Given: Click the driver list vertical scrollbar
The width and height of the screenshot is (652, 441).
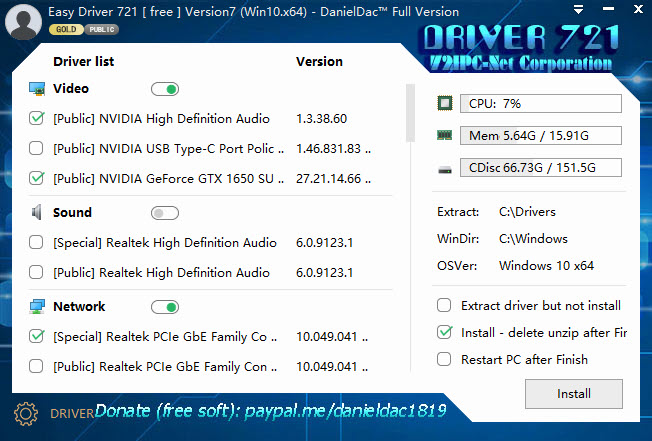Looking at the screenshot, I should pyautogui.click(x=410, y=113).
